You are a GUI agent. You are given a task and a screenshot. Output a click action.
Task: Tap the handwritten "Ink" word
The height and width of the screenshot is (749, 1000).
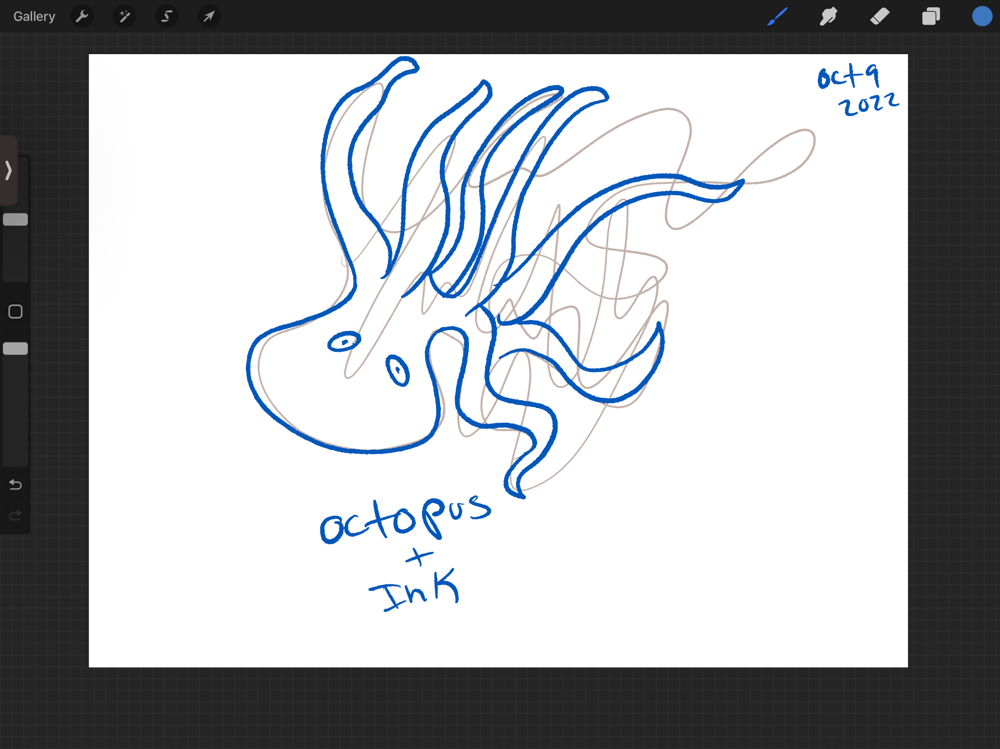(x=415, y=592)
